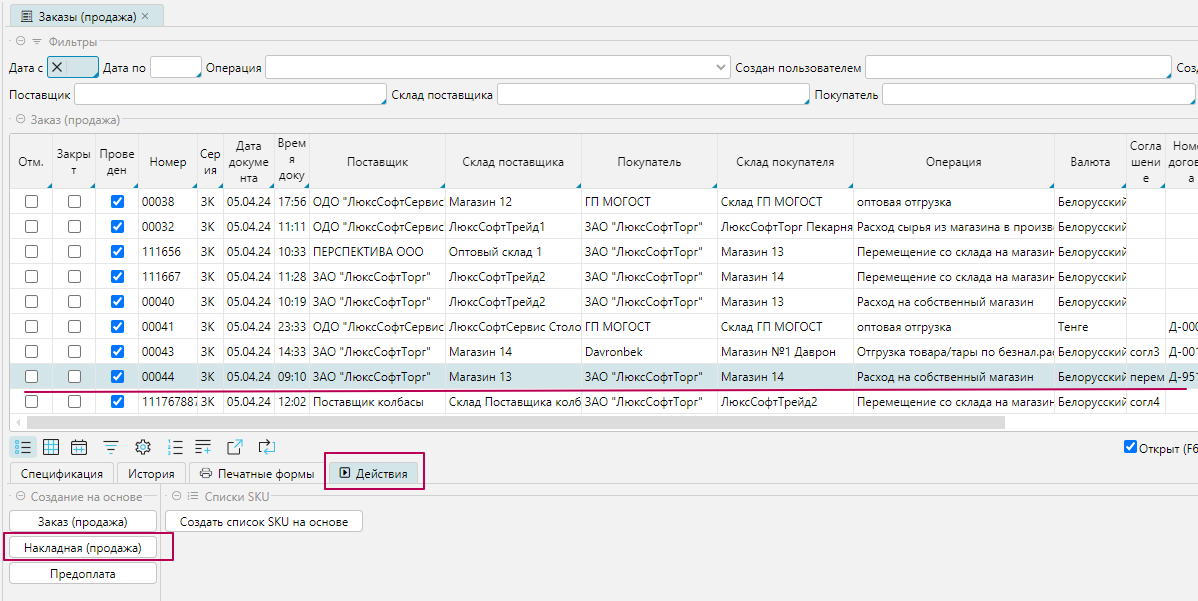The width and height of the screenshot is (1198, 601).
Task: Collapse the Создание на основе group
Action: pos(20,497)
